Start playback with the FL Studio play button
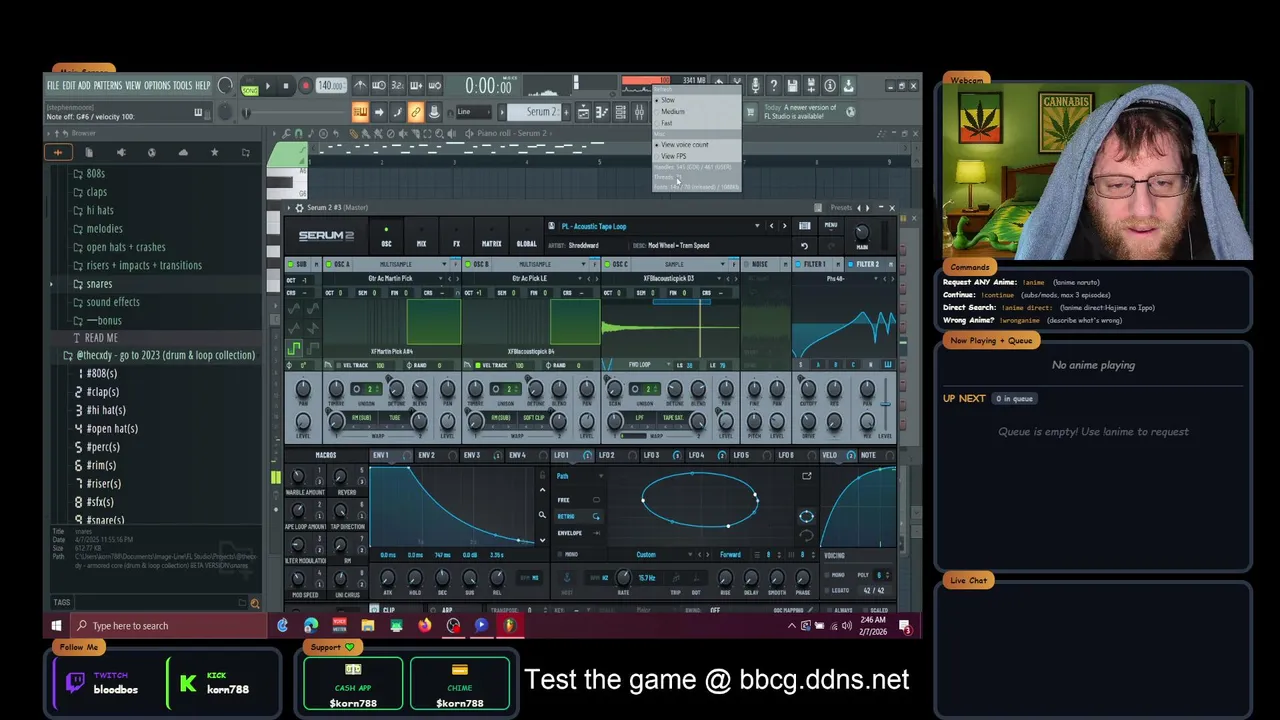 tap(267, 86)
